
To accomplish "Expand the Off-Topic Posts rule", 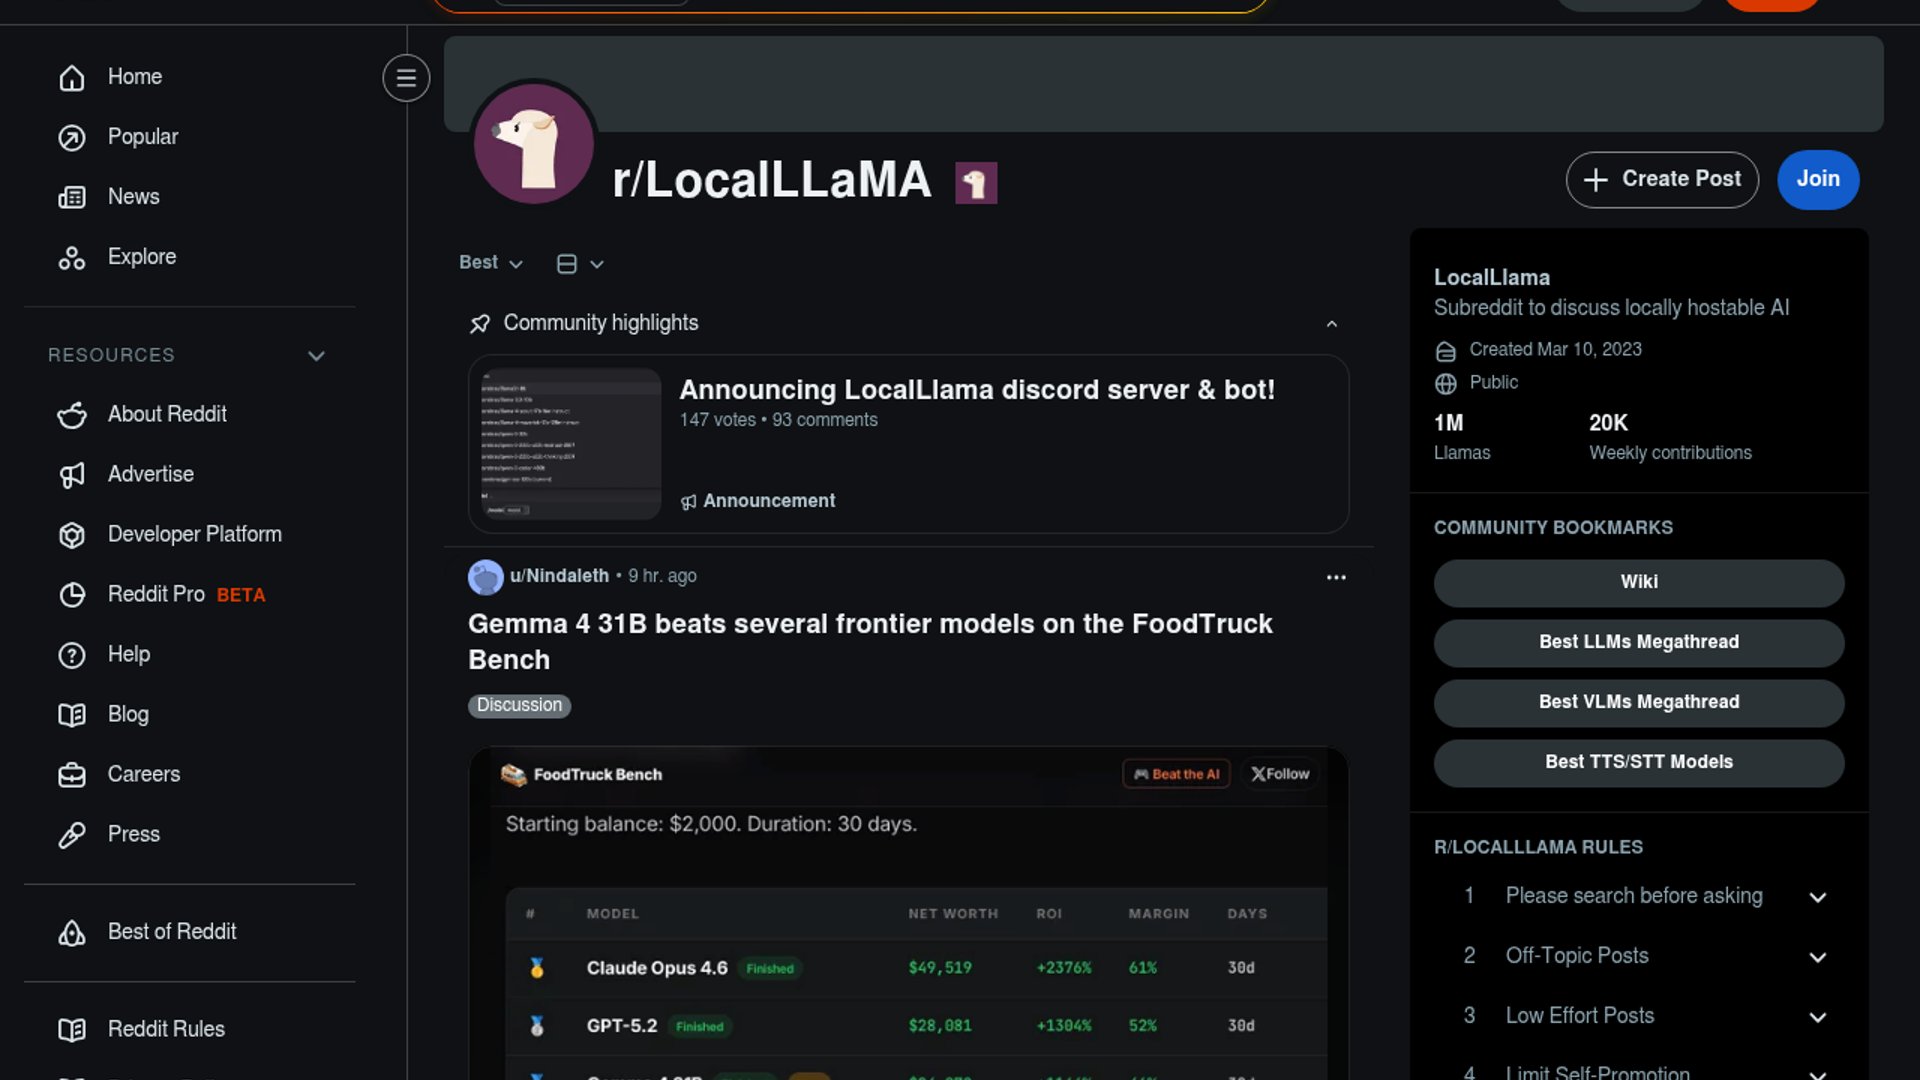I will coord(1817,957).
